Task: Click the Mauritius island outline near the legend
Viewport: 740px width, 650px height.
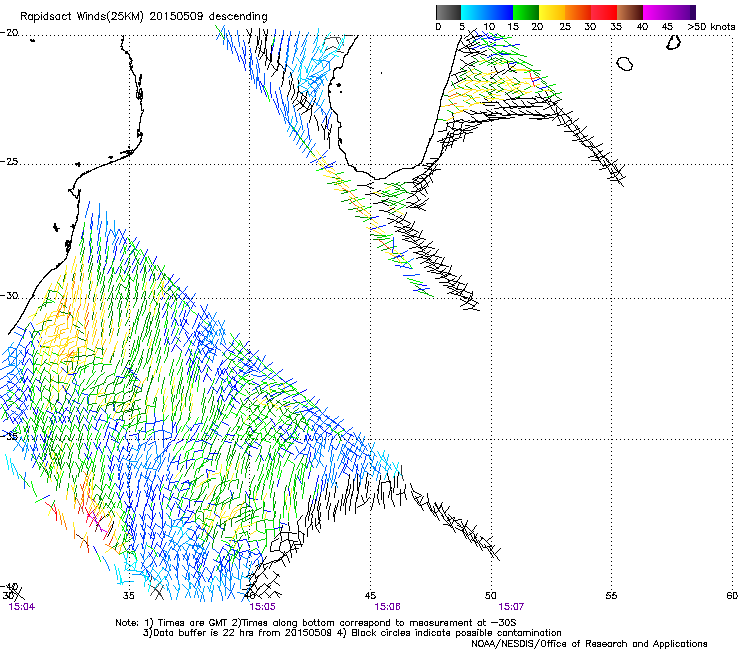Action: [x=673, y=42]
